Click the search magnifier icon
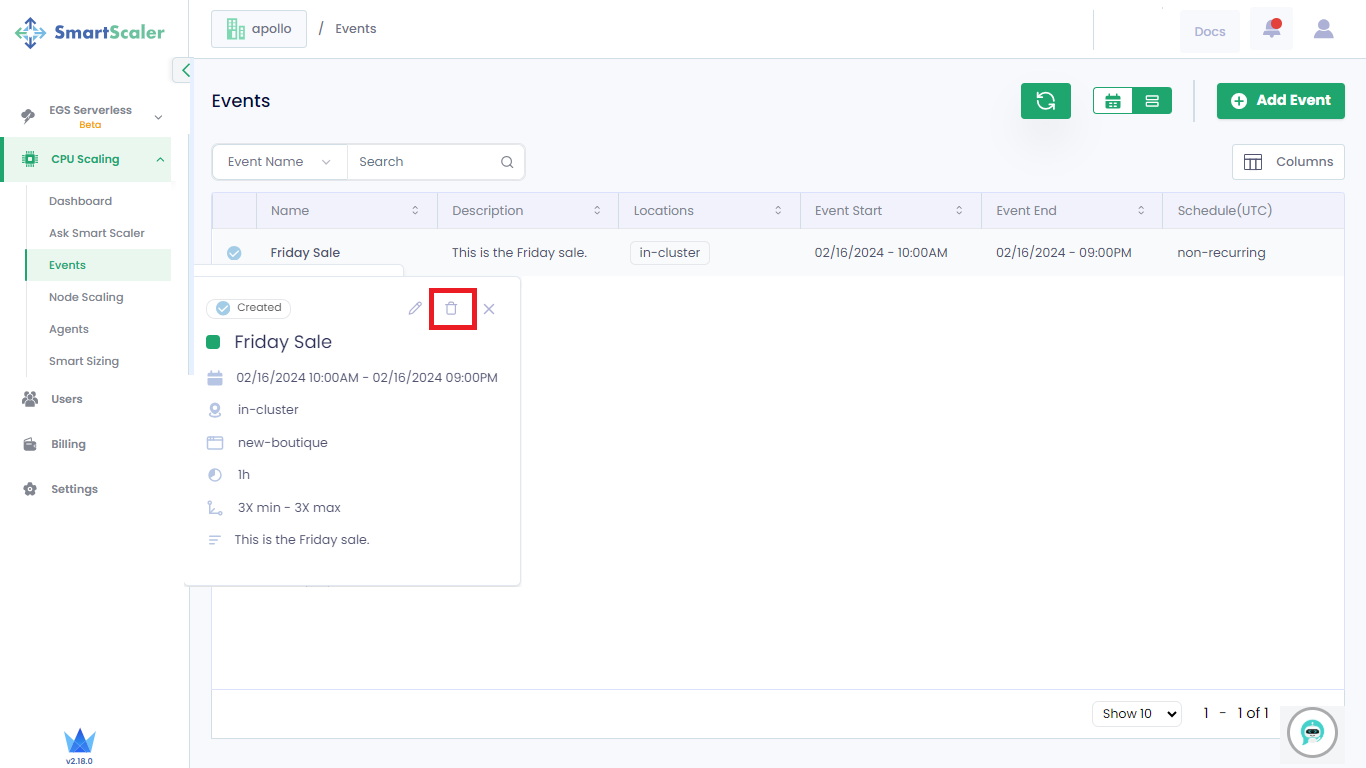This screenshot has width=1366, height=768. (507, 162)
